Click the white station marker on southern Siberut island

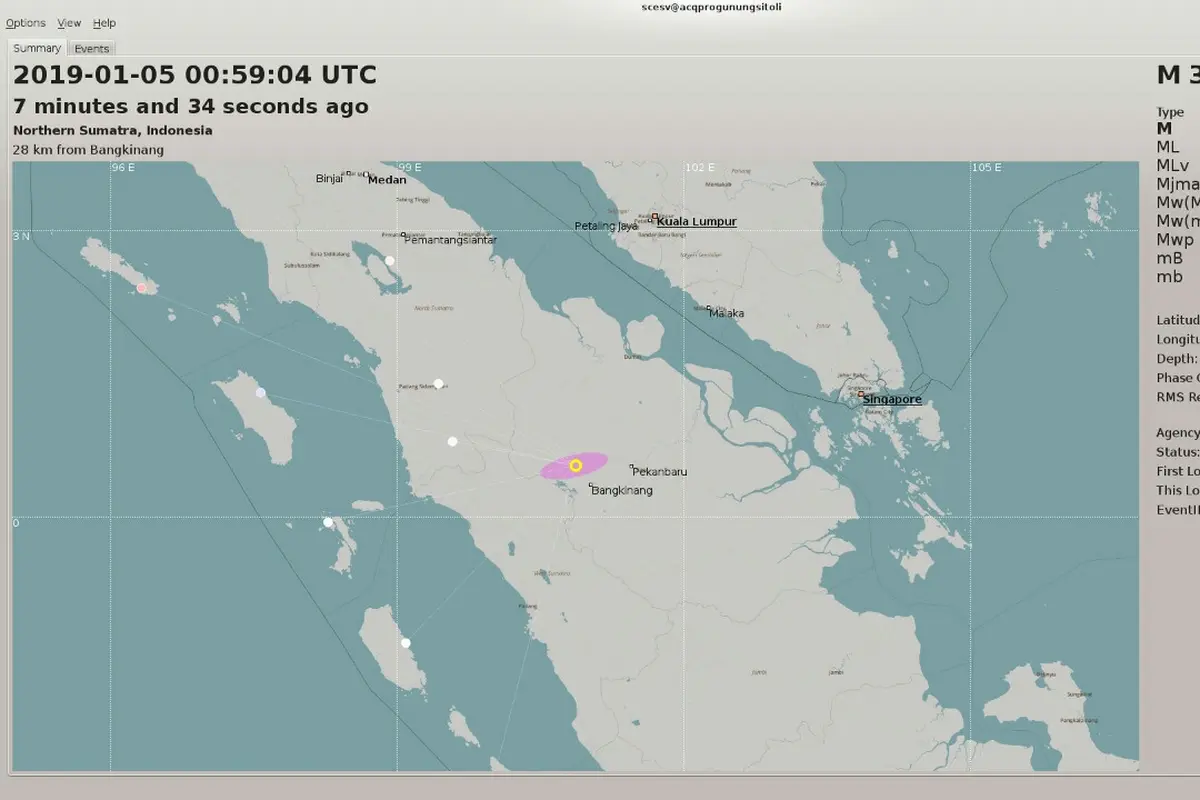point(406,643)
